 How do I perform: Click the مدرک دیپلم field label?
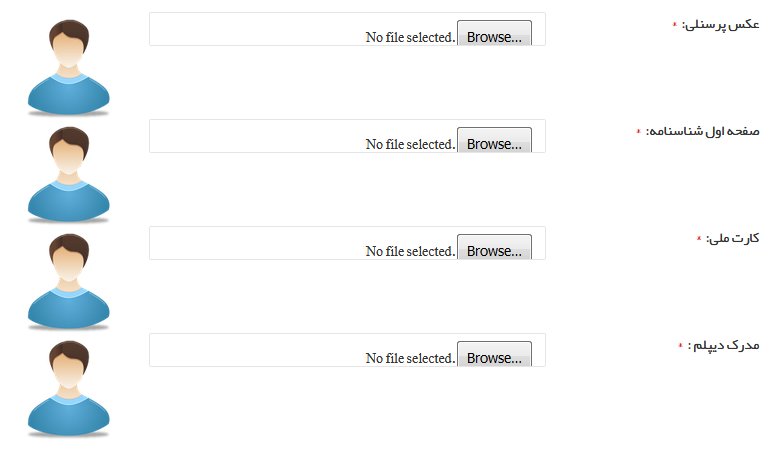click(724, 345)
